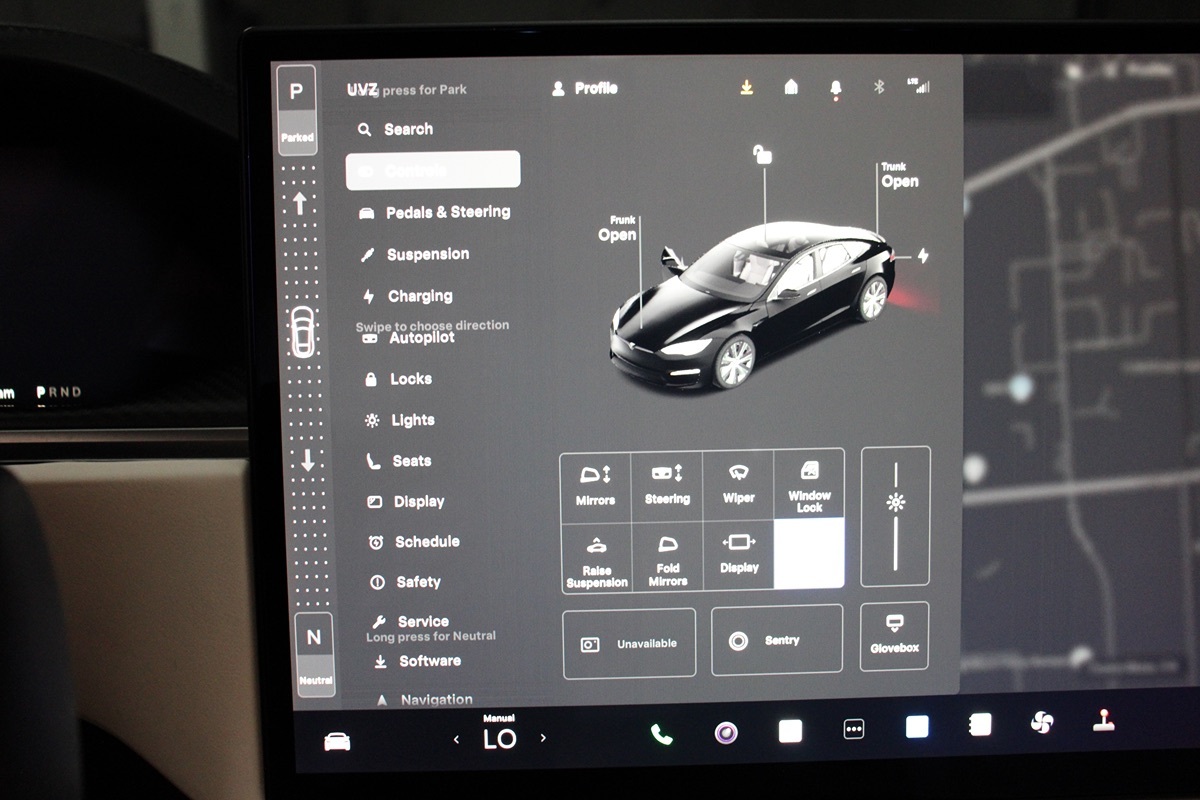Click the software download arrow icon
This screenshot has width=1200, height=800.
[746, 88]
